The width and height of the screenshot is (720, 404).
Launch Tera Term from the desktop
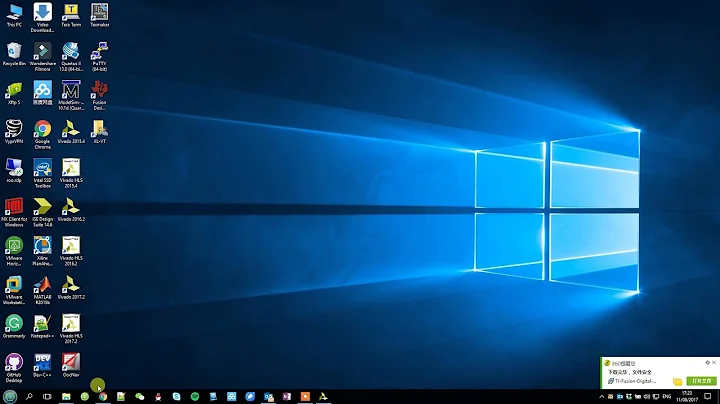[71, 16]
